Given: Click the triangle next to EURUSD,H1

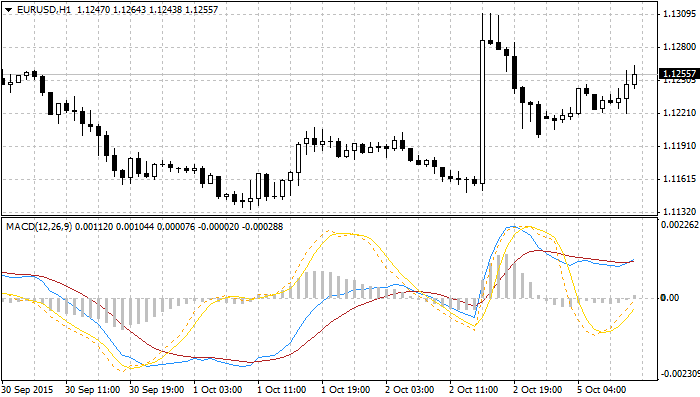Looking at the screenshot, I should [x=8, y=10].
